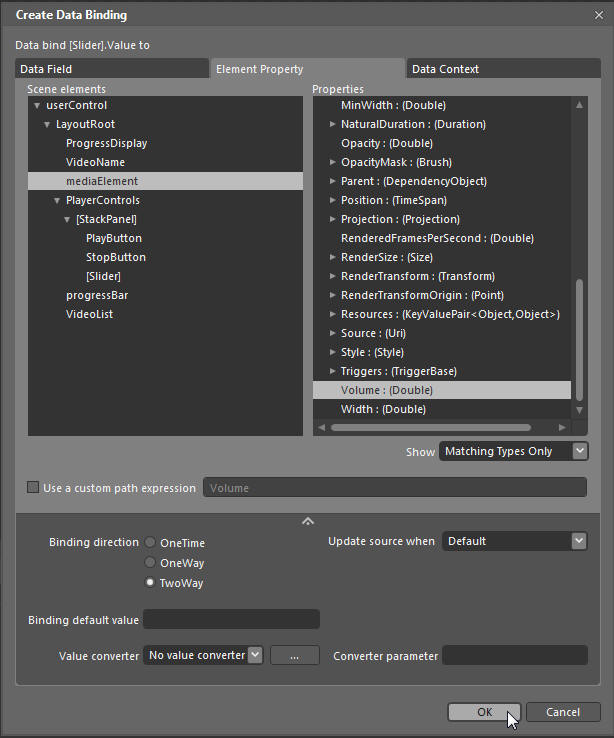The height and width of the screenshot is (738, 614).
Task: Collapse the userControl tree node
Action: (x=37, y=105)
